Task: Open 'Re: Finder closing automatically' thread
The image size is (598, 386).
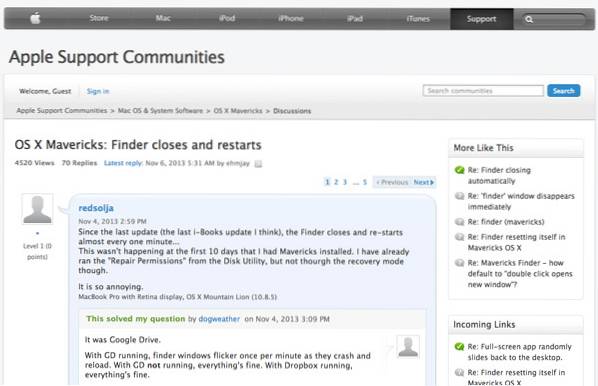Action: click(499, 175)
